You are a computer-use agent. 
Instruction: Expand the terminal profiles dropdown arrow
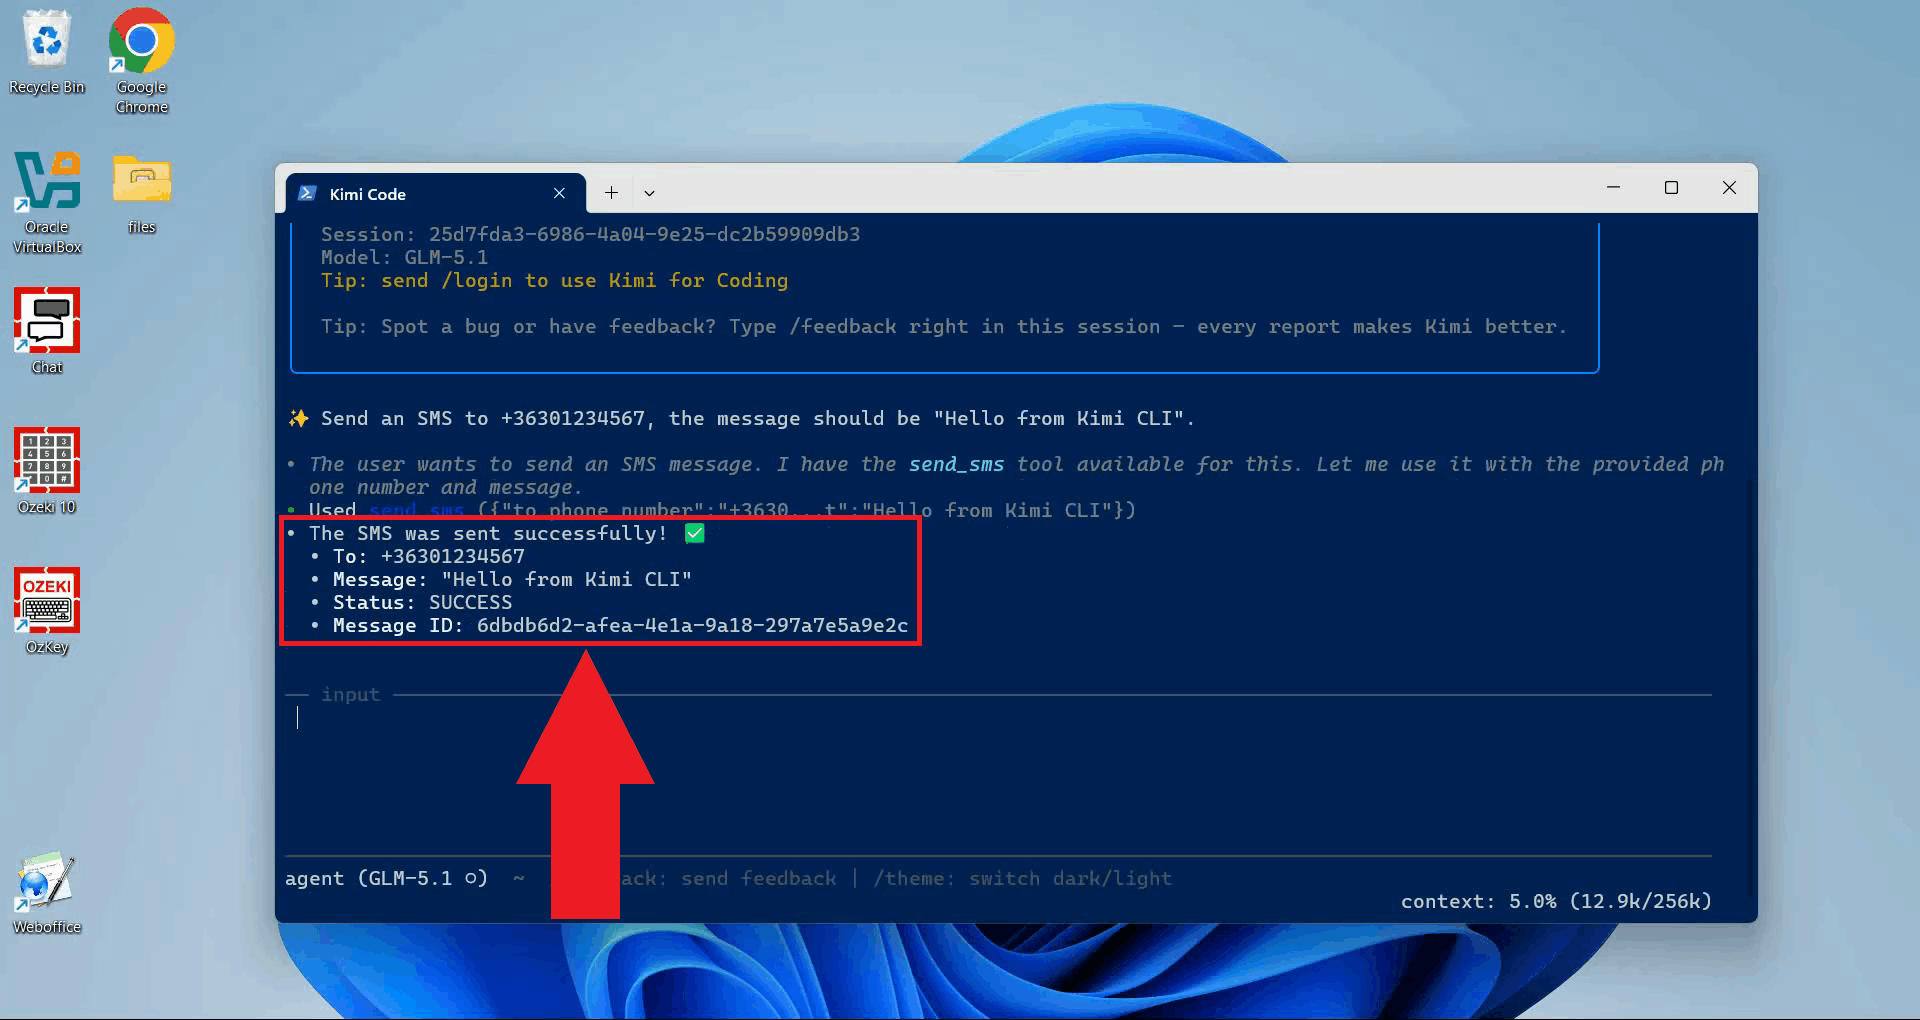(649, 193)
